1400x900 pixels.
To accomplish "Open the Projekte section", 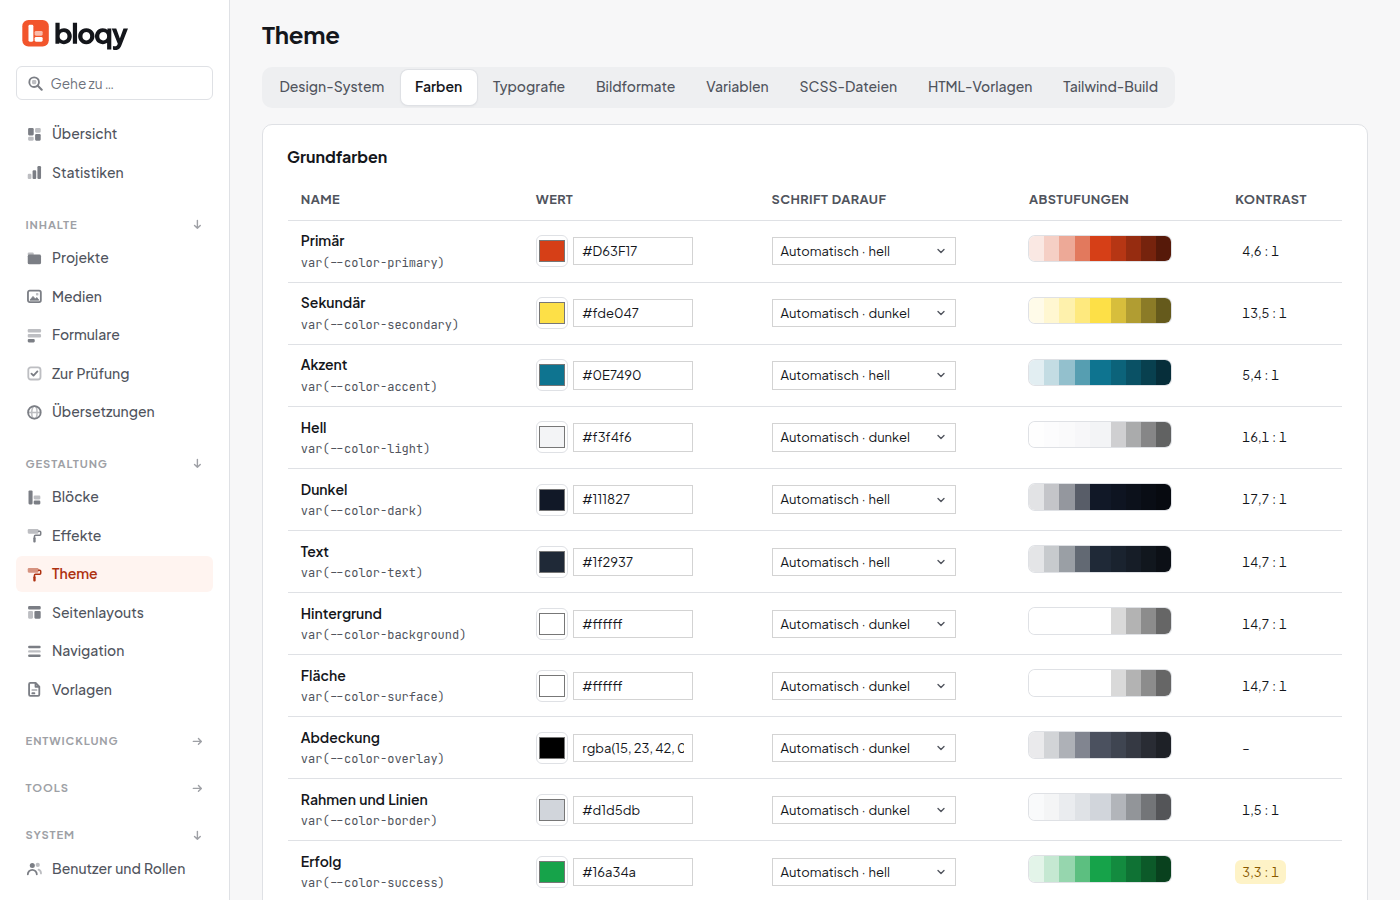I will tap(114, 258).
